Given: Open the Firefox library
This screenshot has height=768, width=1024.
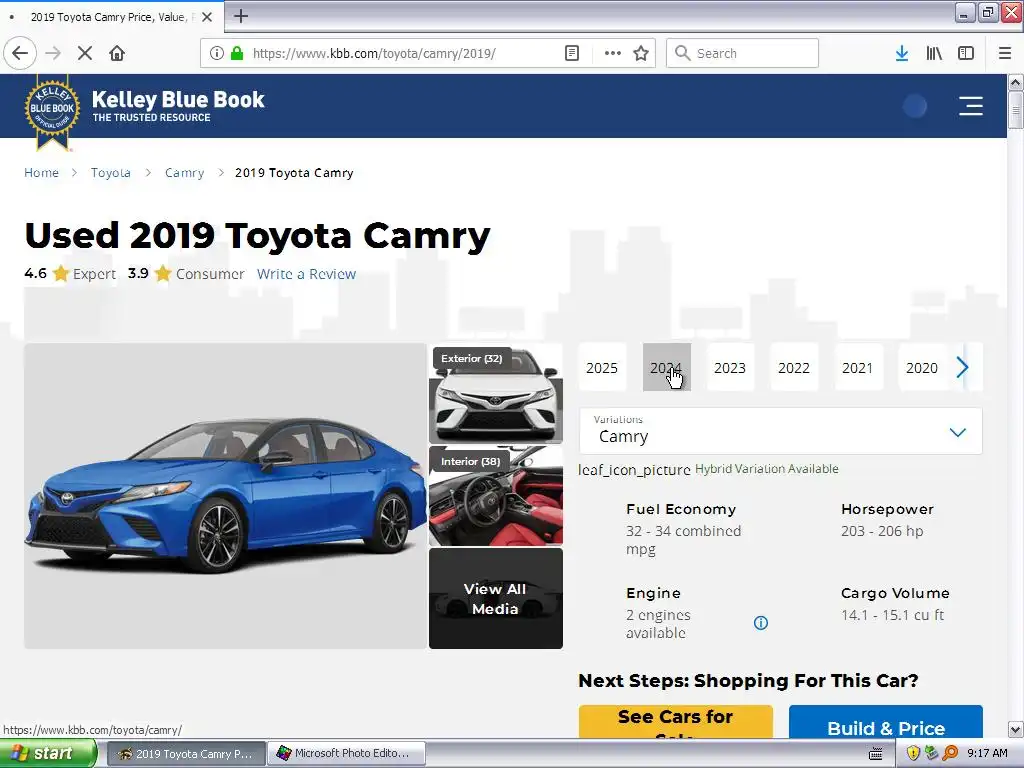Looking at the screenshot, I should pos(934,53).
